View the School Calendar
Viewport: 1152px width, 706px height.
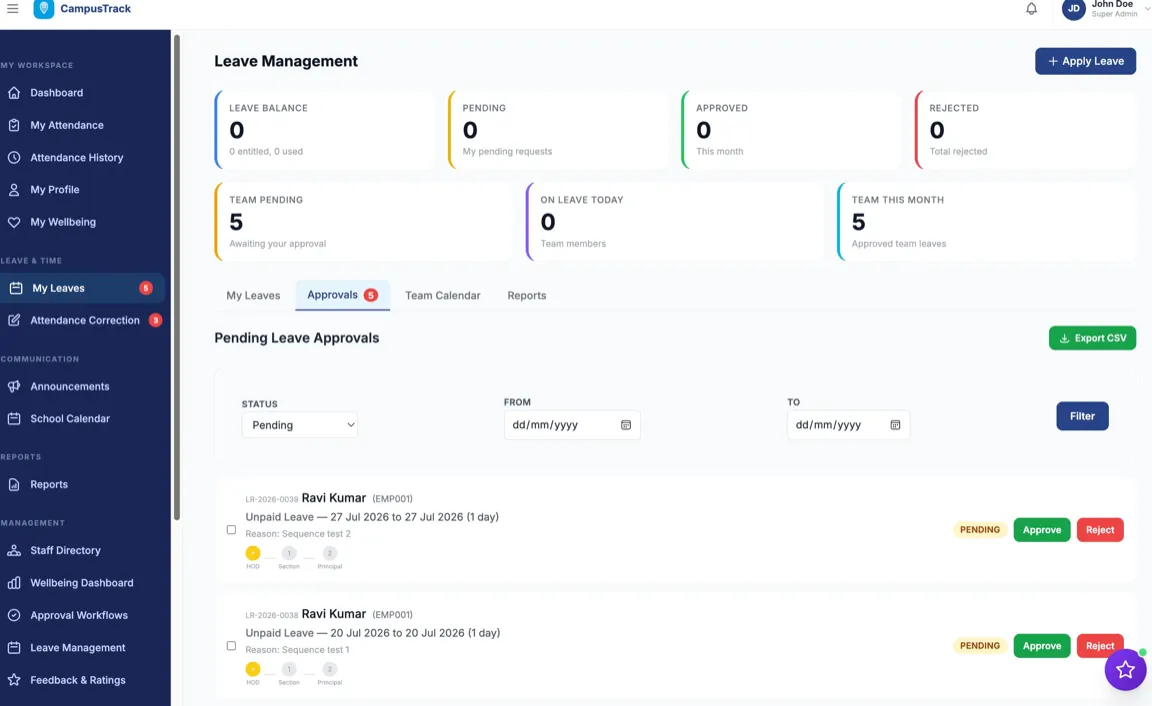(70, 418)
